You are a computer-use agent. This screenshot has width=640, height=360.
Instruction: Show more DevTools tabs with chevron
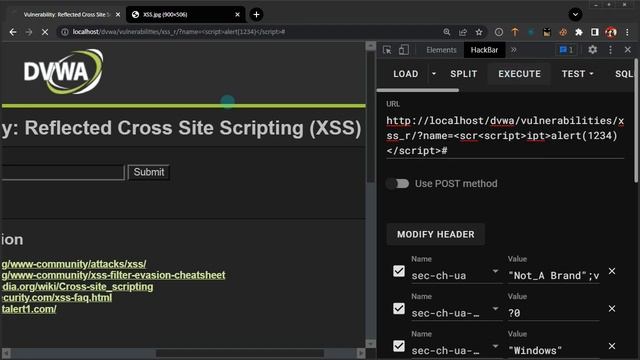click(x=513, y=50)
